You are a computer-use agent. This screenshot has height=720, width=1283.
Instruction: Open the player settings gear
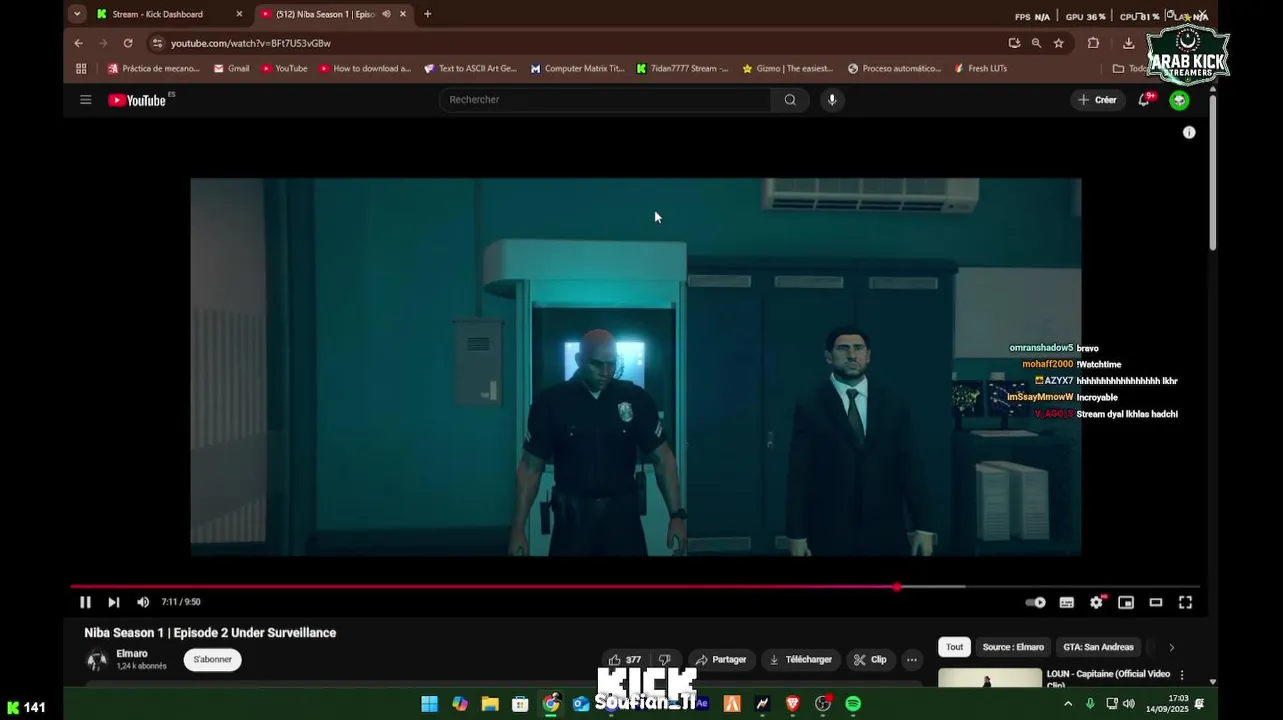pyautogui.click(x=1097, y=602)
